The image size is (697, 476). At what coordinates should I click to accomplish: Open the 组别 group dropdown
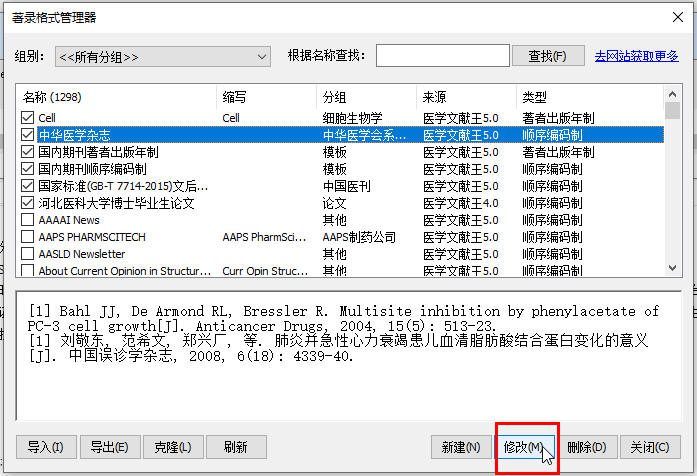[162, 57]
